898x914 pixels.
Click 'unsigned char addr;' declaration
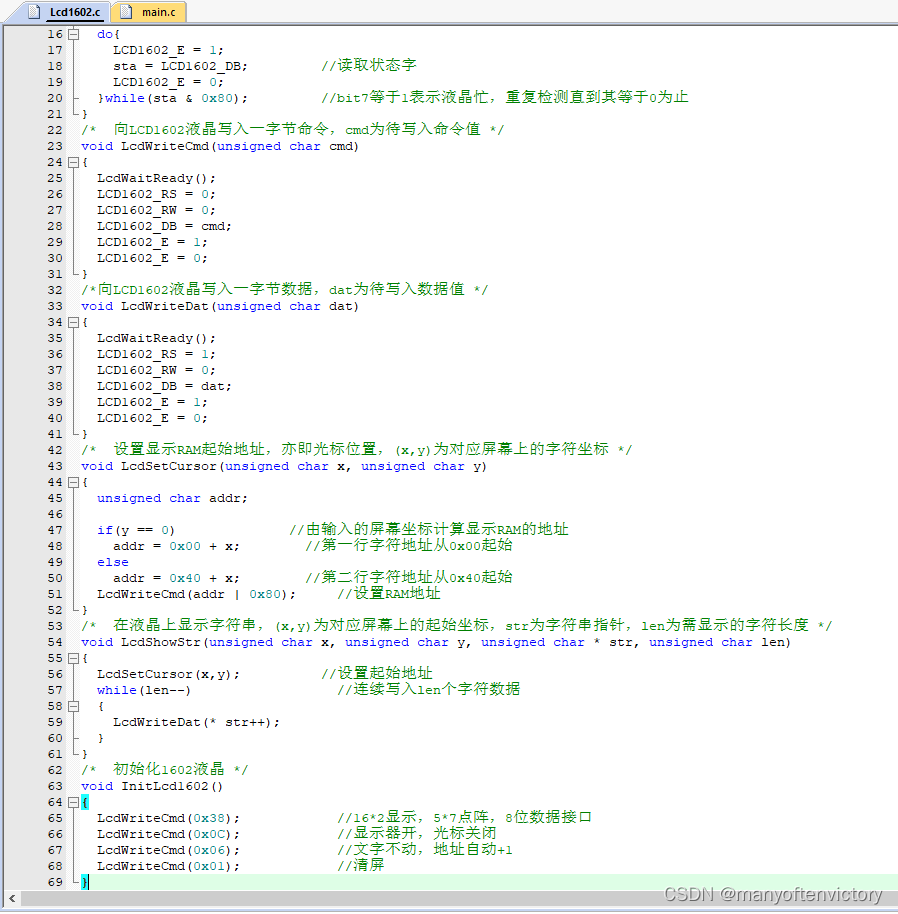coord(172,498)
